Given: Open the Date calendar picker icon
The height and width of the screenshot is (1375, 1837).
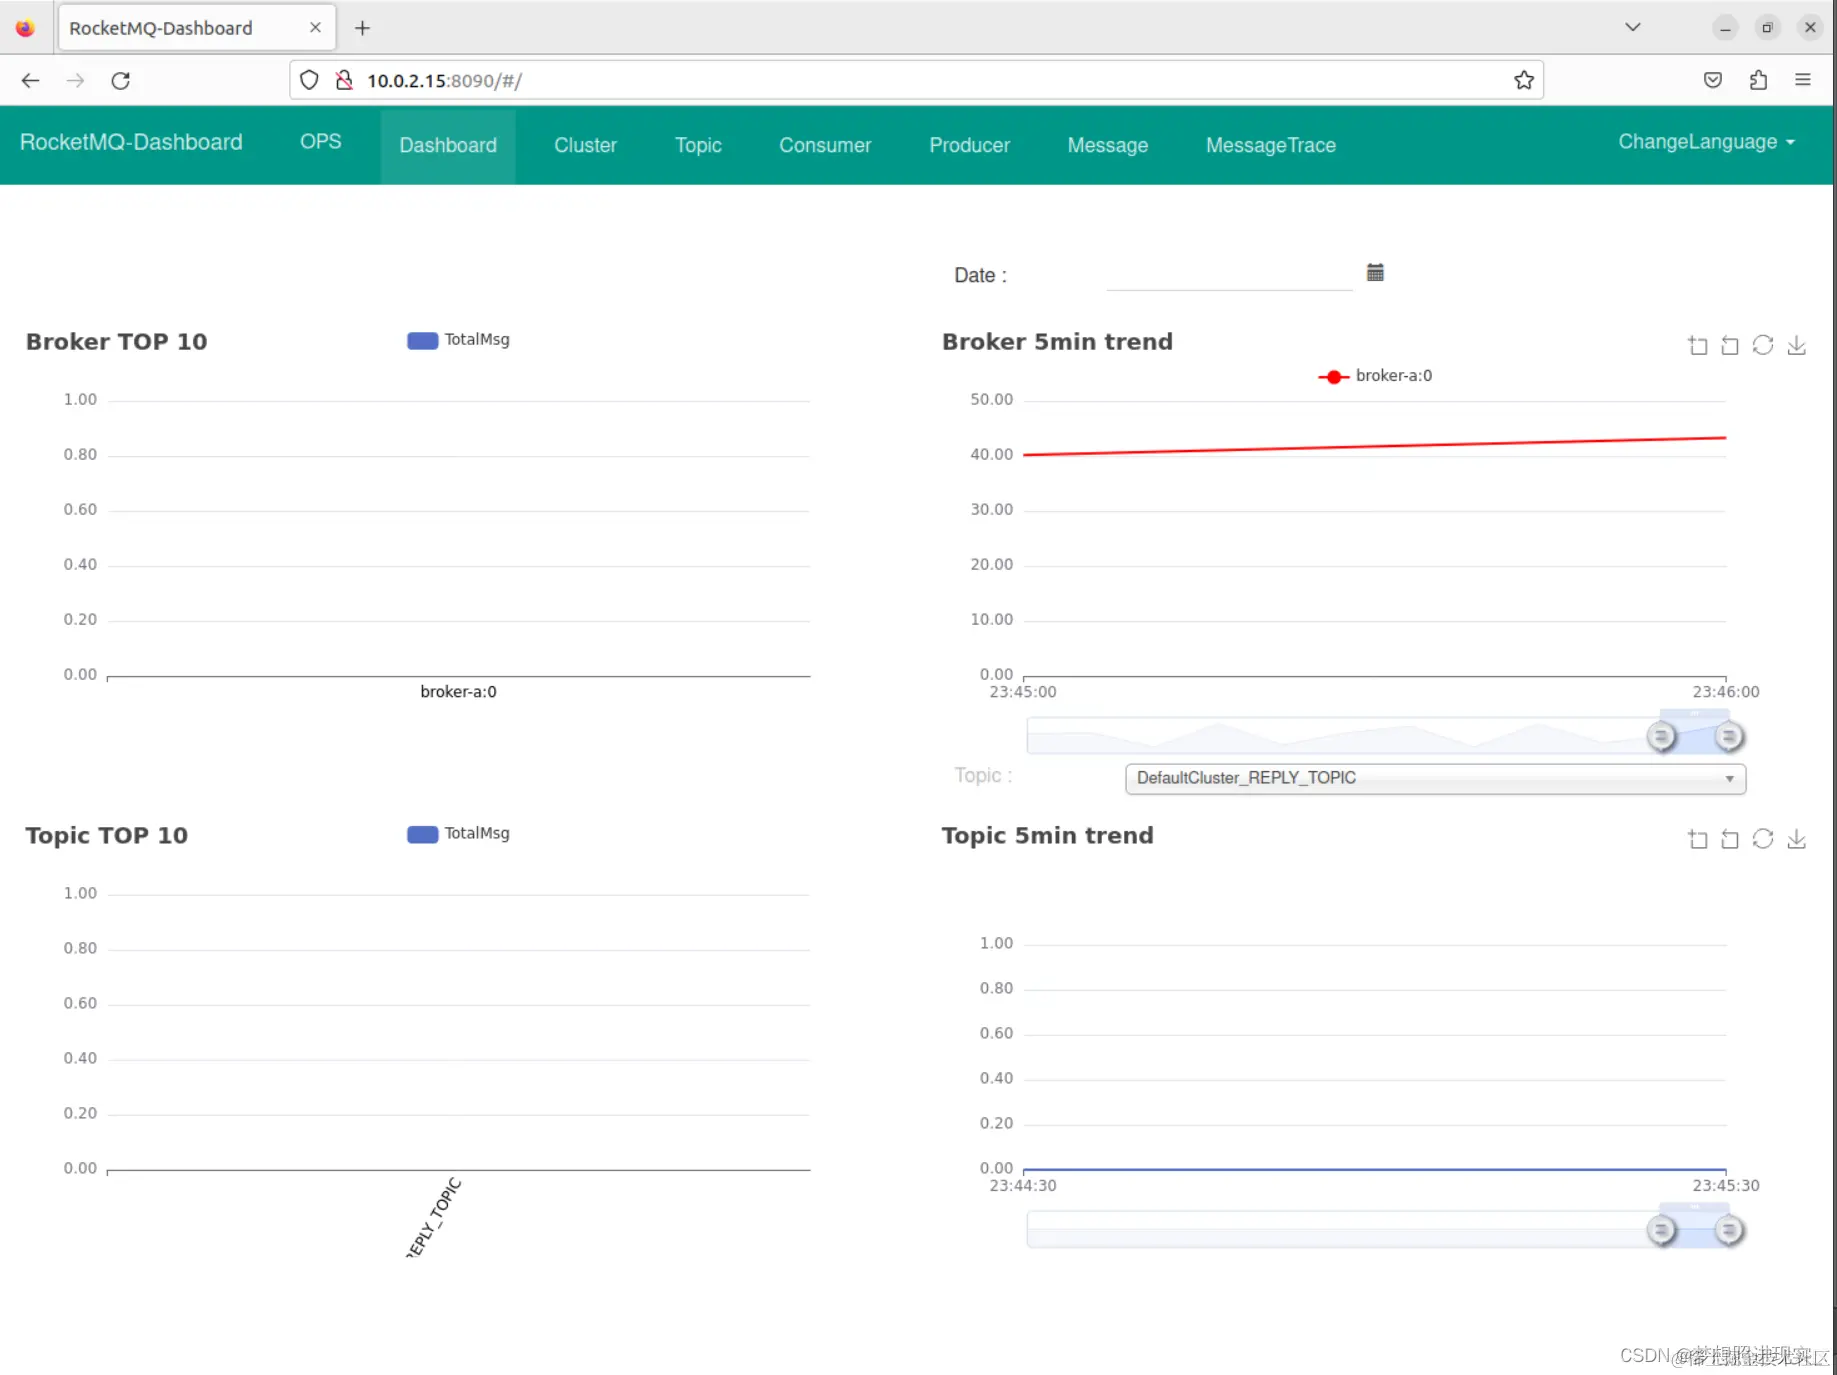Looking at the screenshot, I should (x=1375, y=272).
